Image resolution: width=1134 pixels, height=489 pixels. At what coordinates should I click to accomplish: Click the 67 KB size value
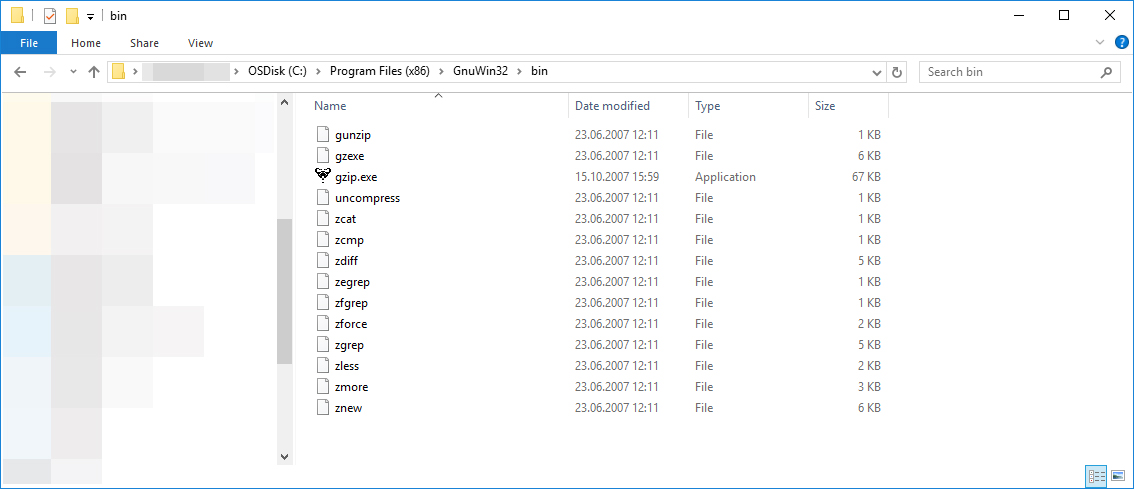866,177
